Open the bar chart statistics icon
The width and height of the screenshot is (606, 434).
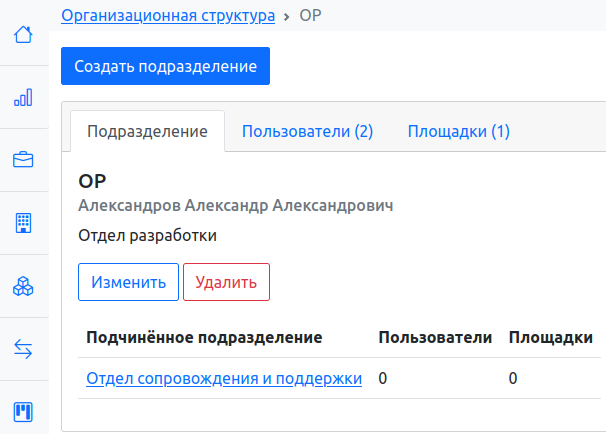(23, 97)
